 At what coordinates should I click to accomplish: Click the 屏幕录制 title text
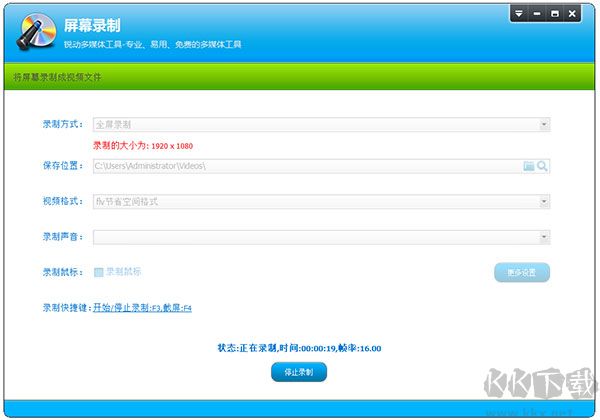click(92, 23)
